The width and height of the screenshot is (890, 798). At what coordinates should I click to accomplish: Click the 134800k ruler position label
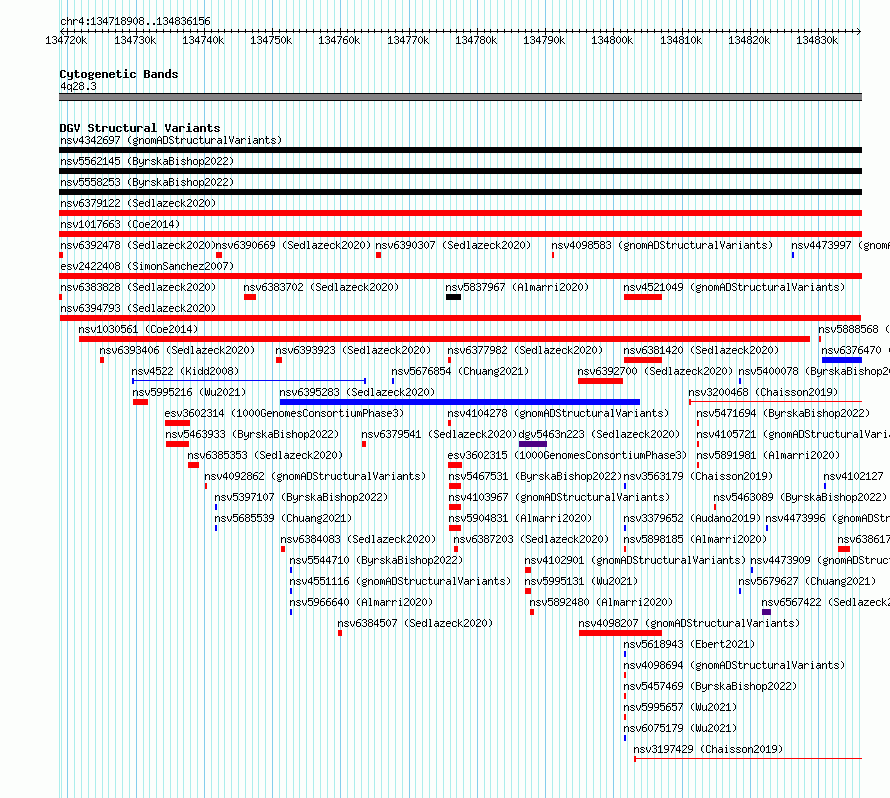612,40
